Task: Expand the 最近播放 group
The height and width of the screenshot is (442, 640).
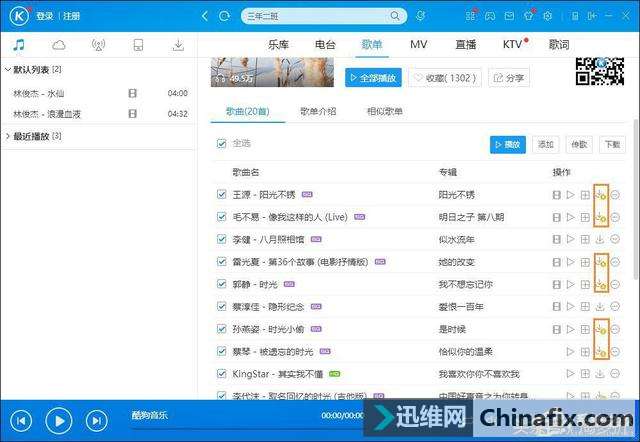Action: (7, 136)
